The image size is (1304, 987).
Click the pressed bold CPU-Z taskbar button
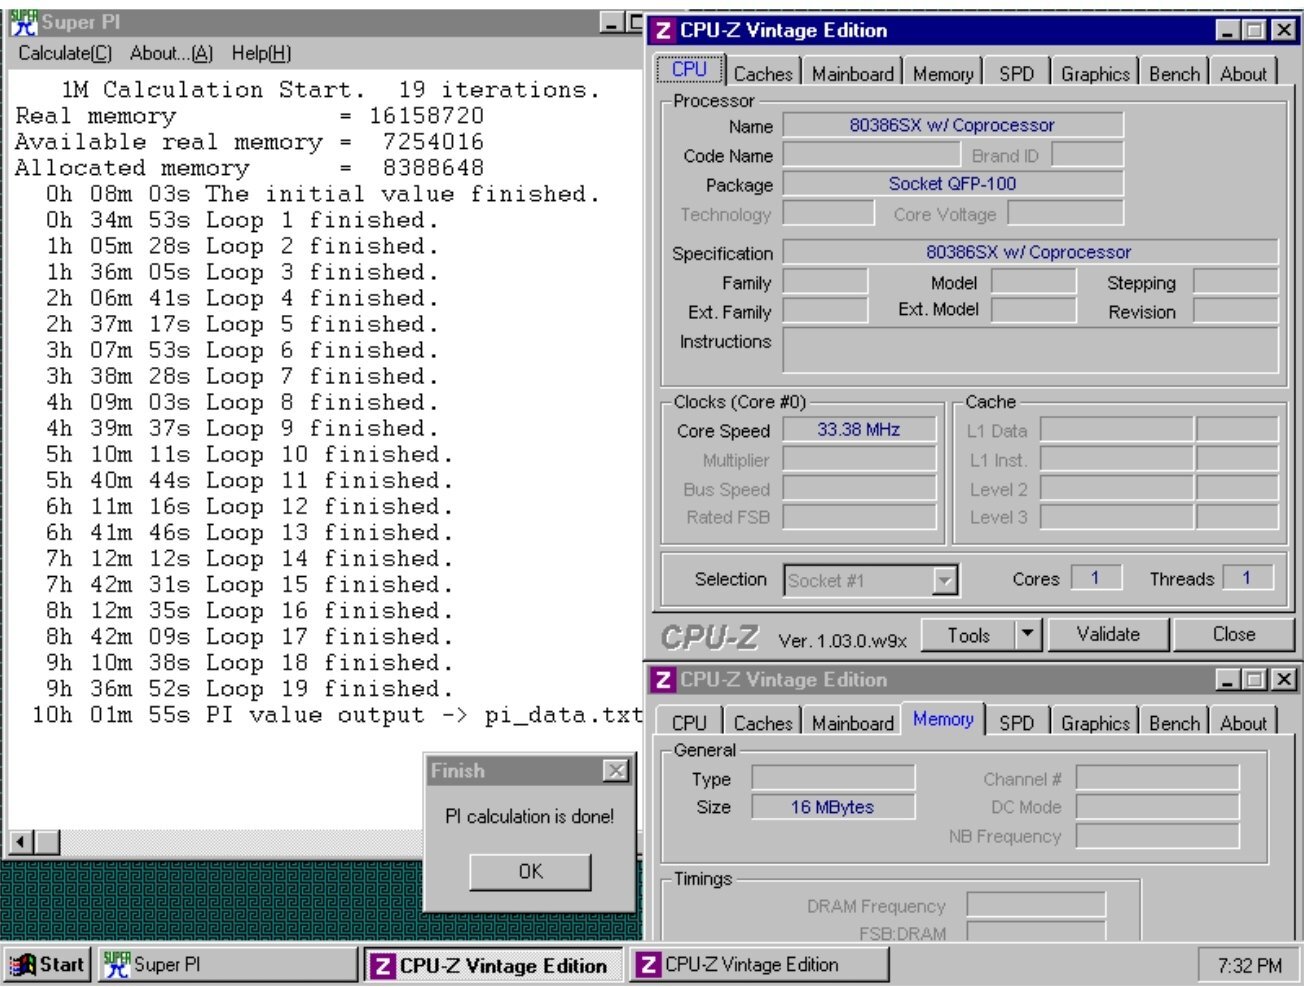[494, 965]
